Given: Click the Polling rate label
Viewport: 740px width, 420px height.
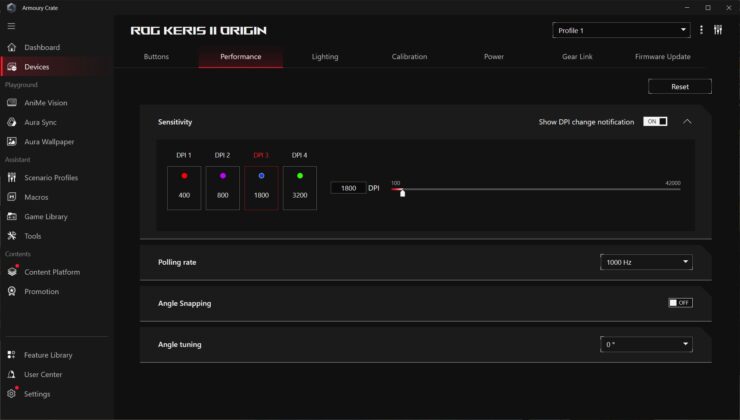Looking at the screenshot, I should (x=177, y=262).
